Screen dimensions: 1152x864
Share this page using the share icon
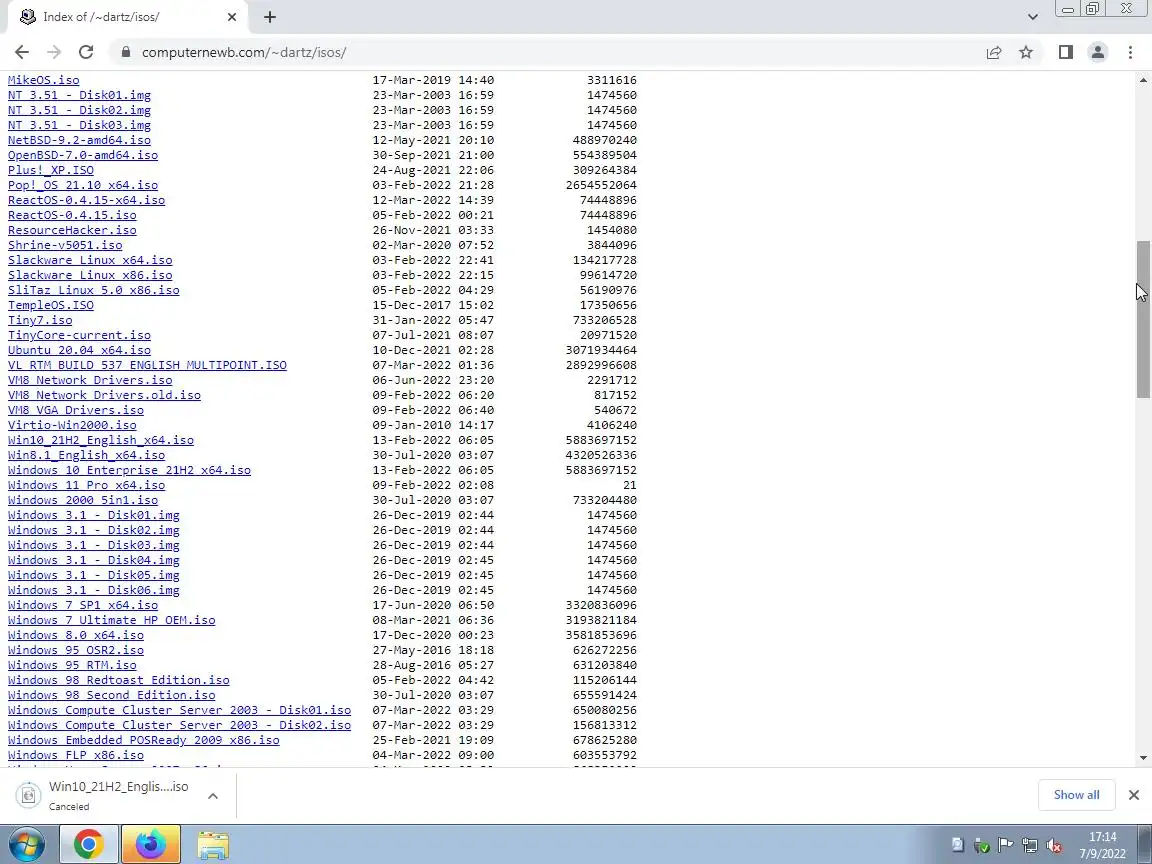[x=994, y=52]
